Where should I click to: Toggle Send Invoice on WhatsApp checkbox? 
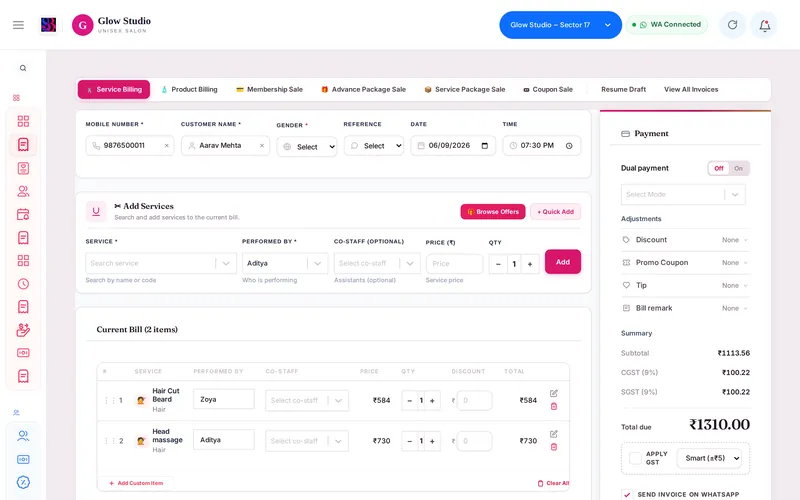click(x=627, y=494)
